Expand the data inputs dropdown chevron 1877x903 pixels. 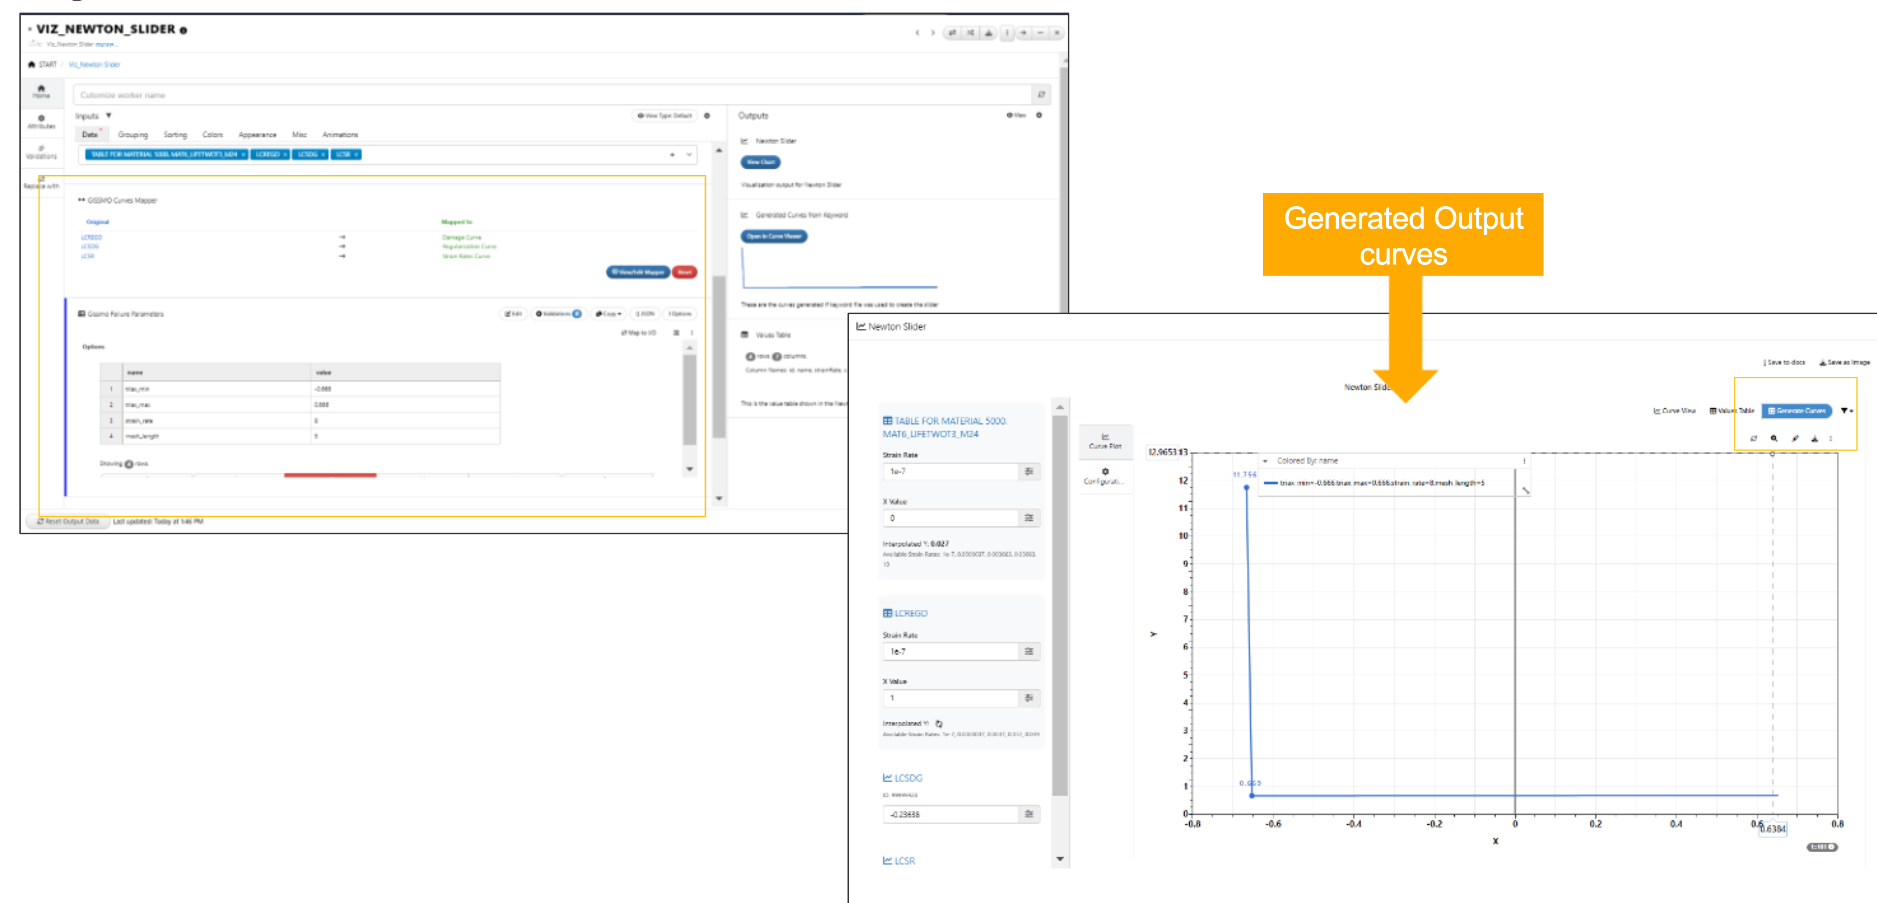tap(689, 154)
